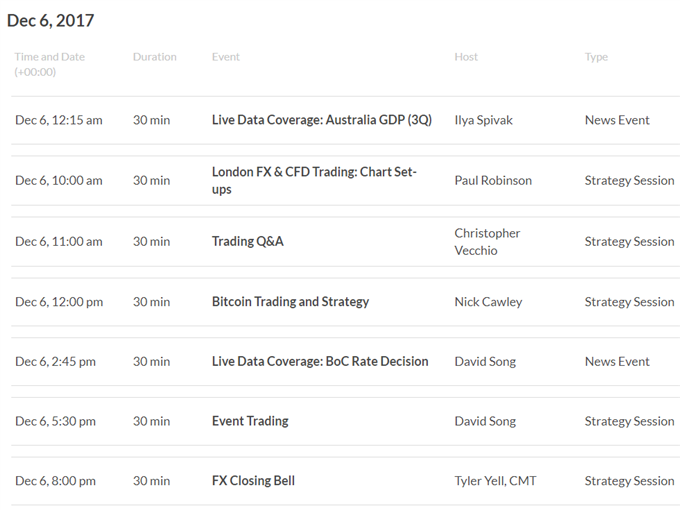680x510 pixels.
Task: Open the FX Closing Bell webinar
Action: 253,481
